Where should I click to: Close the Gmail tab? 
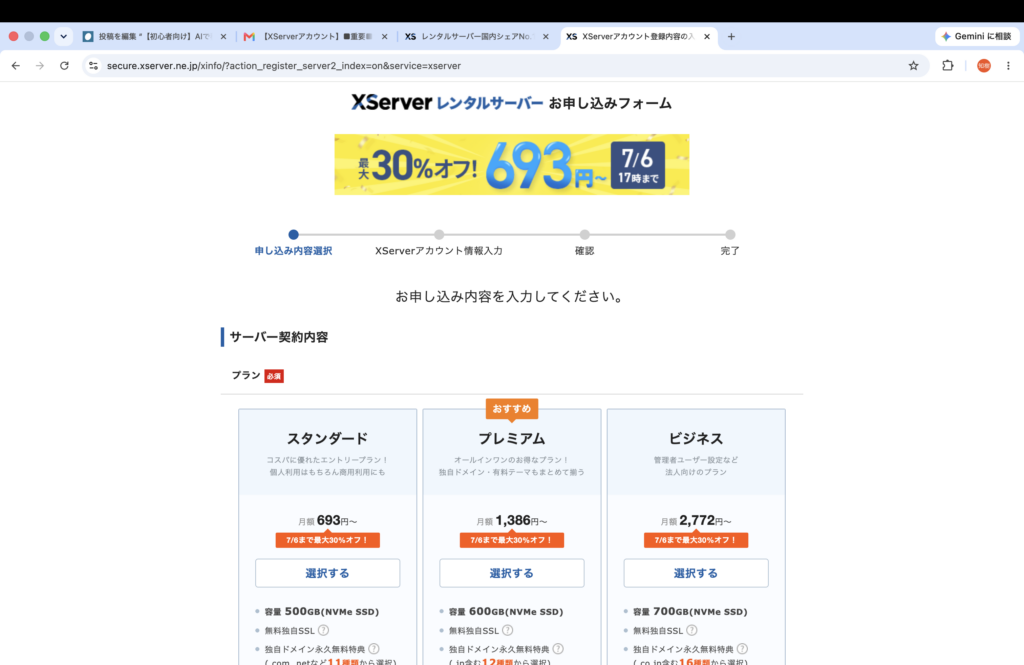tap(384, 37)
